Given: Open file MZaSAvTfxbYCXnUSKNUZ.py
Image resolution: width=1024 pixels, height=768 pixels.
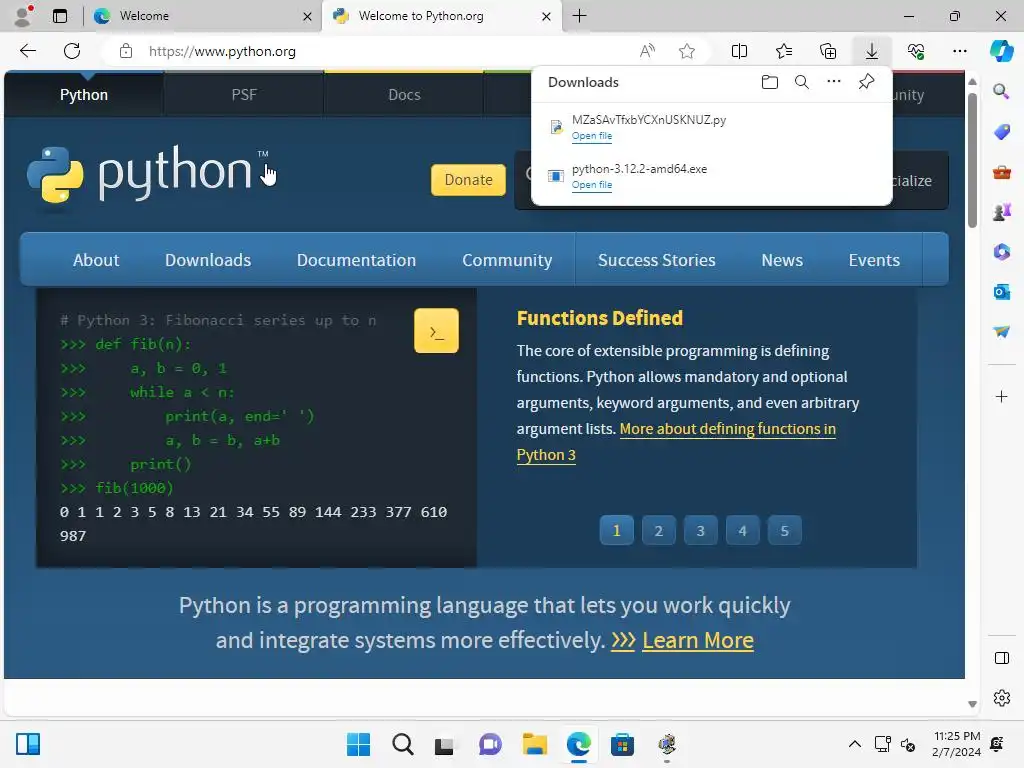Looking at the screenshot, I should coord(592,136).
